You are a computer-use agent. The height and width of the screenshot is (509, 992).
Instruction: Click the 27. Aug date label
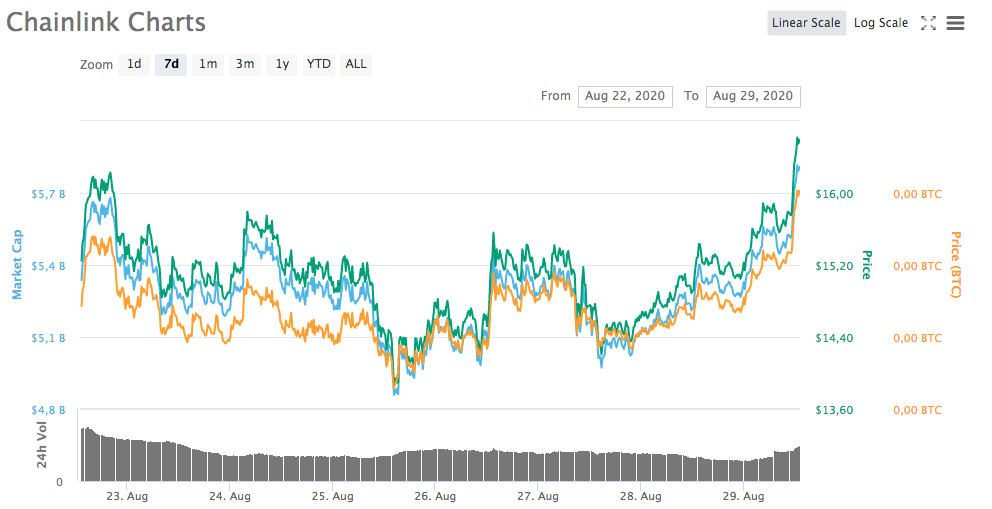[x=538, y=496]
